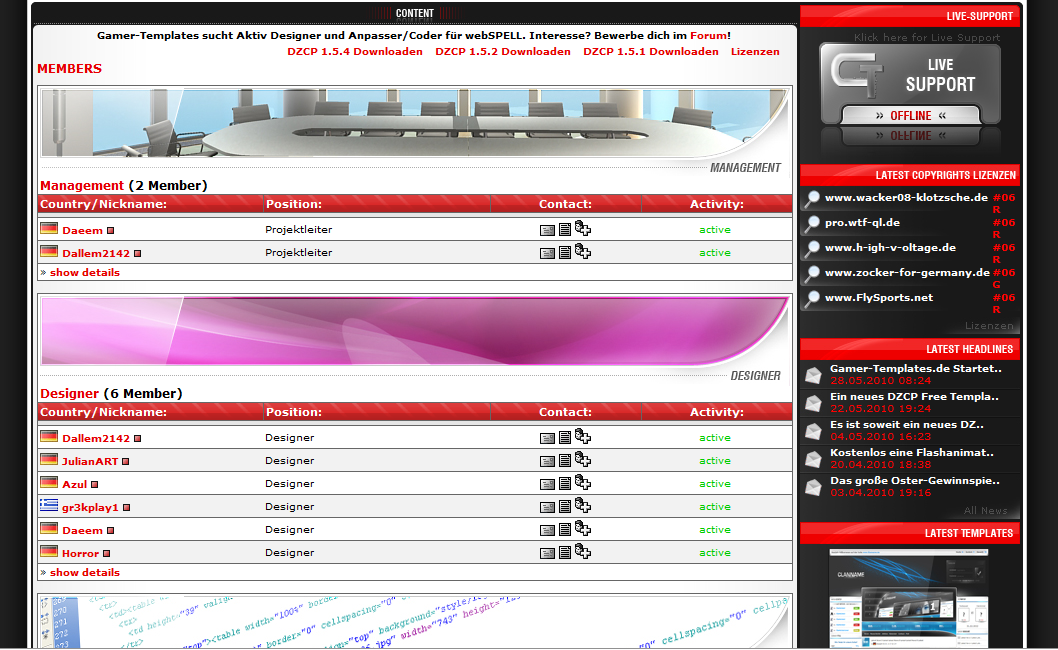Click message icon in gr3kplay1 row
This screenshot has width=1058, height=650.
pos(547,508)
